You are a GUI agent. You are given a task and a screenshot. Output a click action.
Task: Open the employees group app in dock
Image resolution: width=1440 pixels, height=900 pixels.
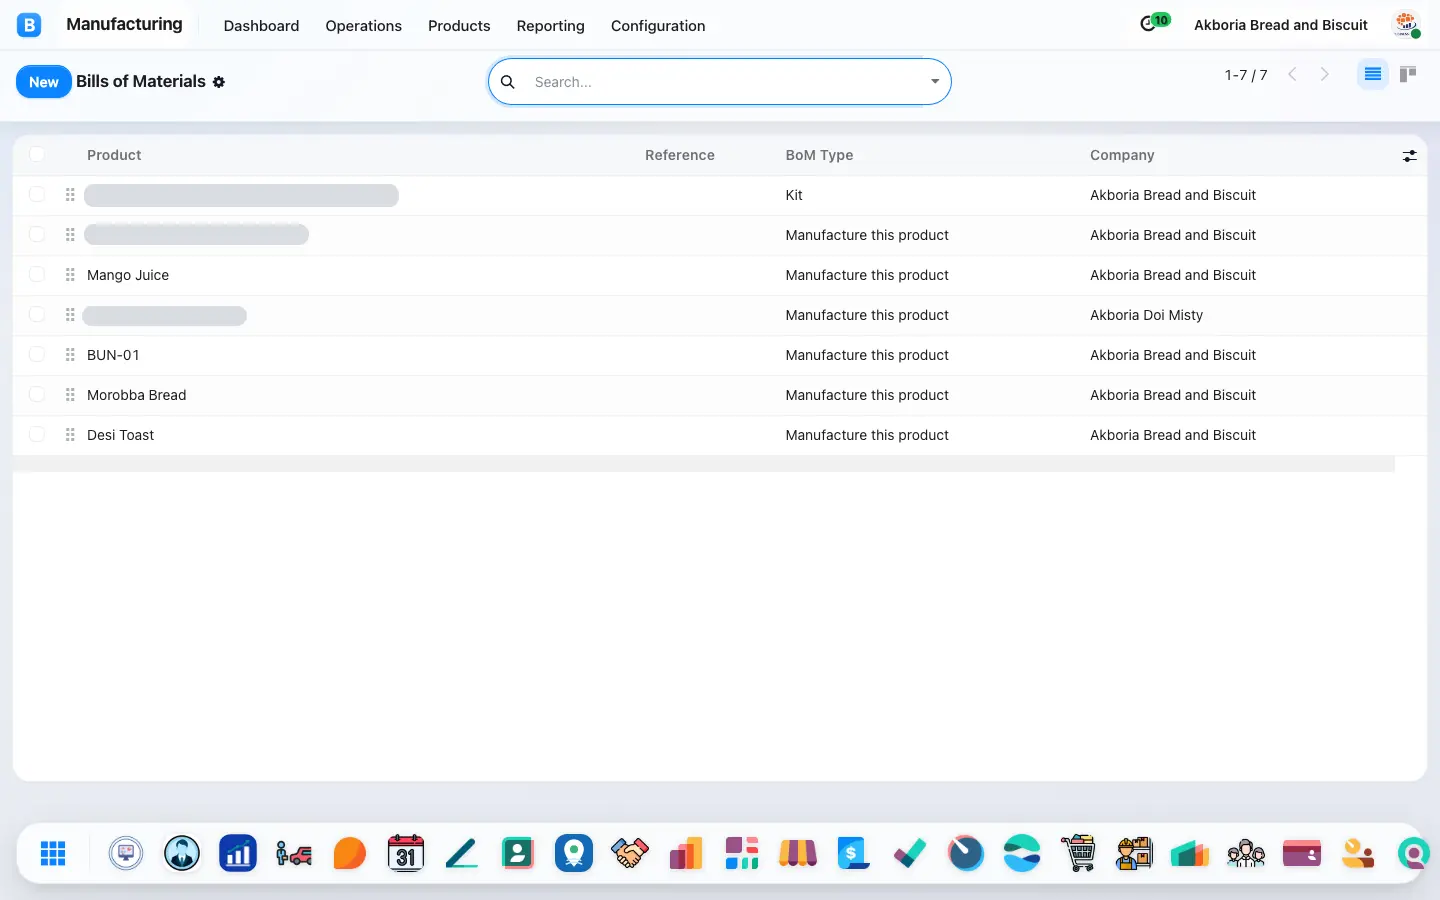click(1246, 853)
